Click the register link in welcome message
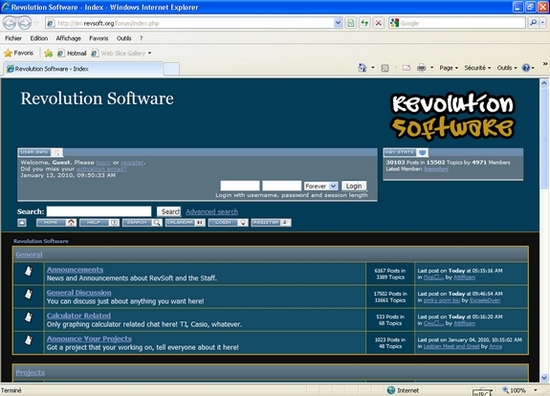Screen dimensions: 550x396 pyautogui.click(x=132, y=163)
